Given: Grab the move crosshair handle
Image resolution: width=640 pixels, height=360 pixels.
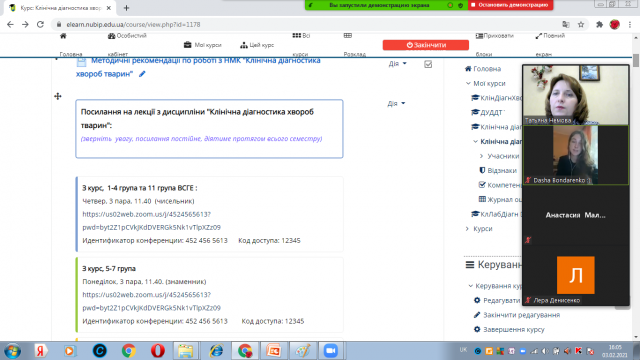Looking at the screenshot, I should coord(58,96).
